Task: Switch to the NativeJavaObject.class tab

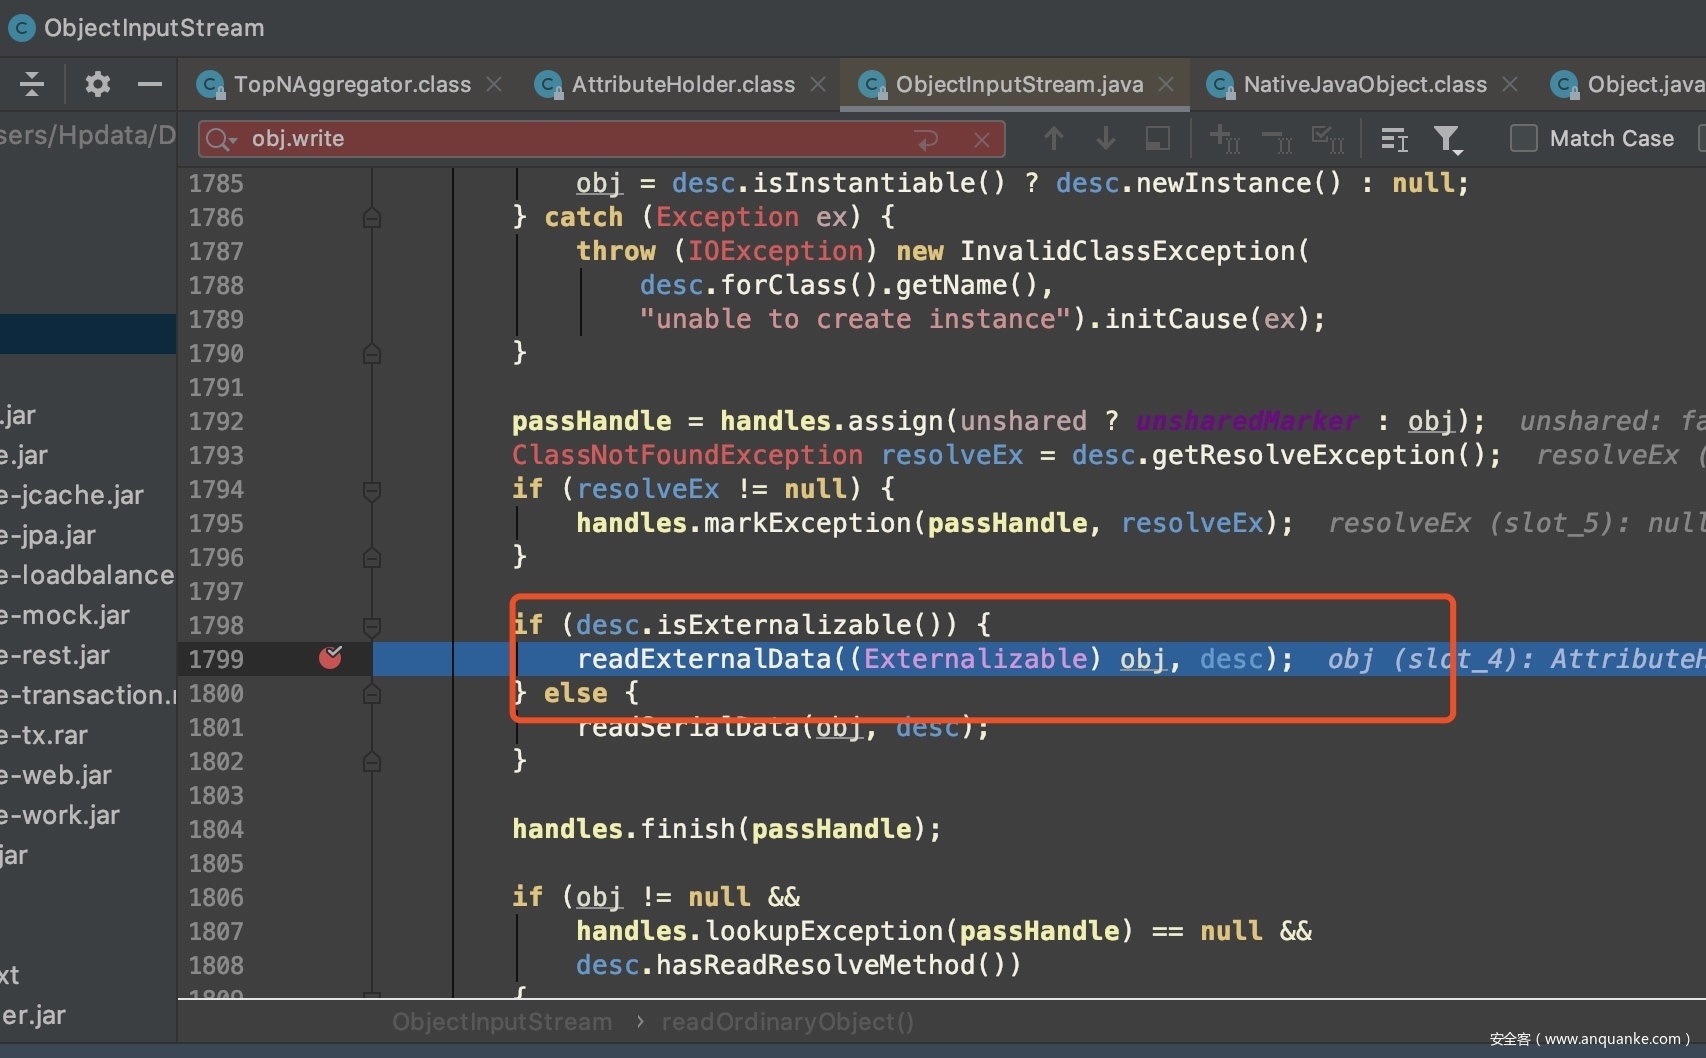Action: coord(1364,85)
